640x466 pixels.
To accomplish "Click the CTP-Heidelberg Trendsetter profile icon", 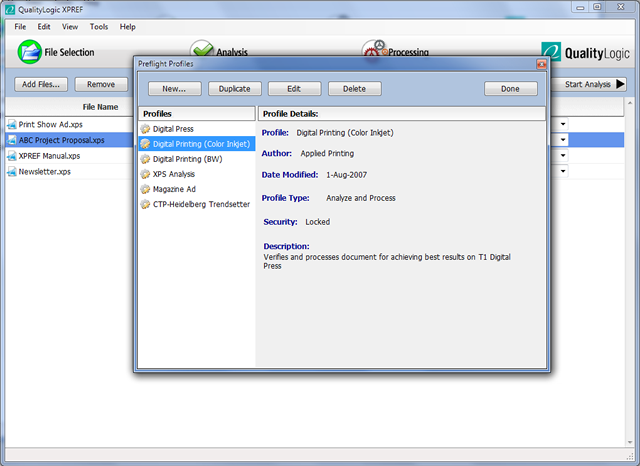I will (145, 204).
